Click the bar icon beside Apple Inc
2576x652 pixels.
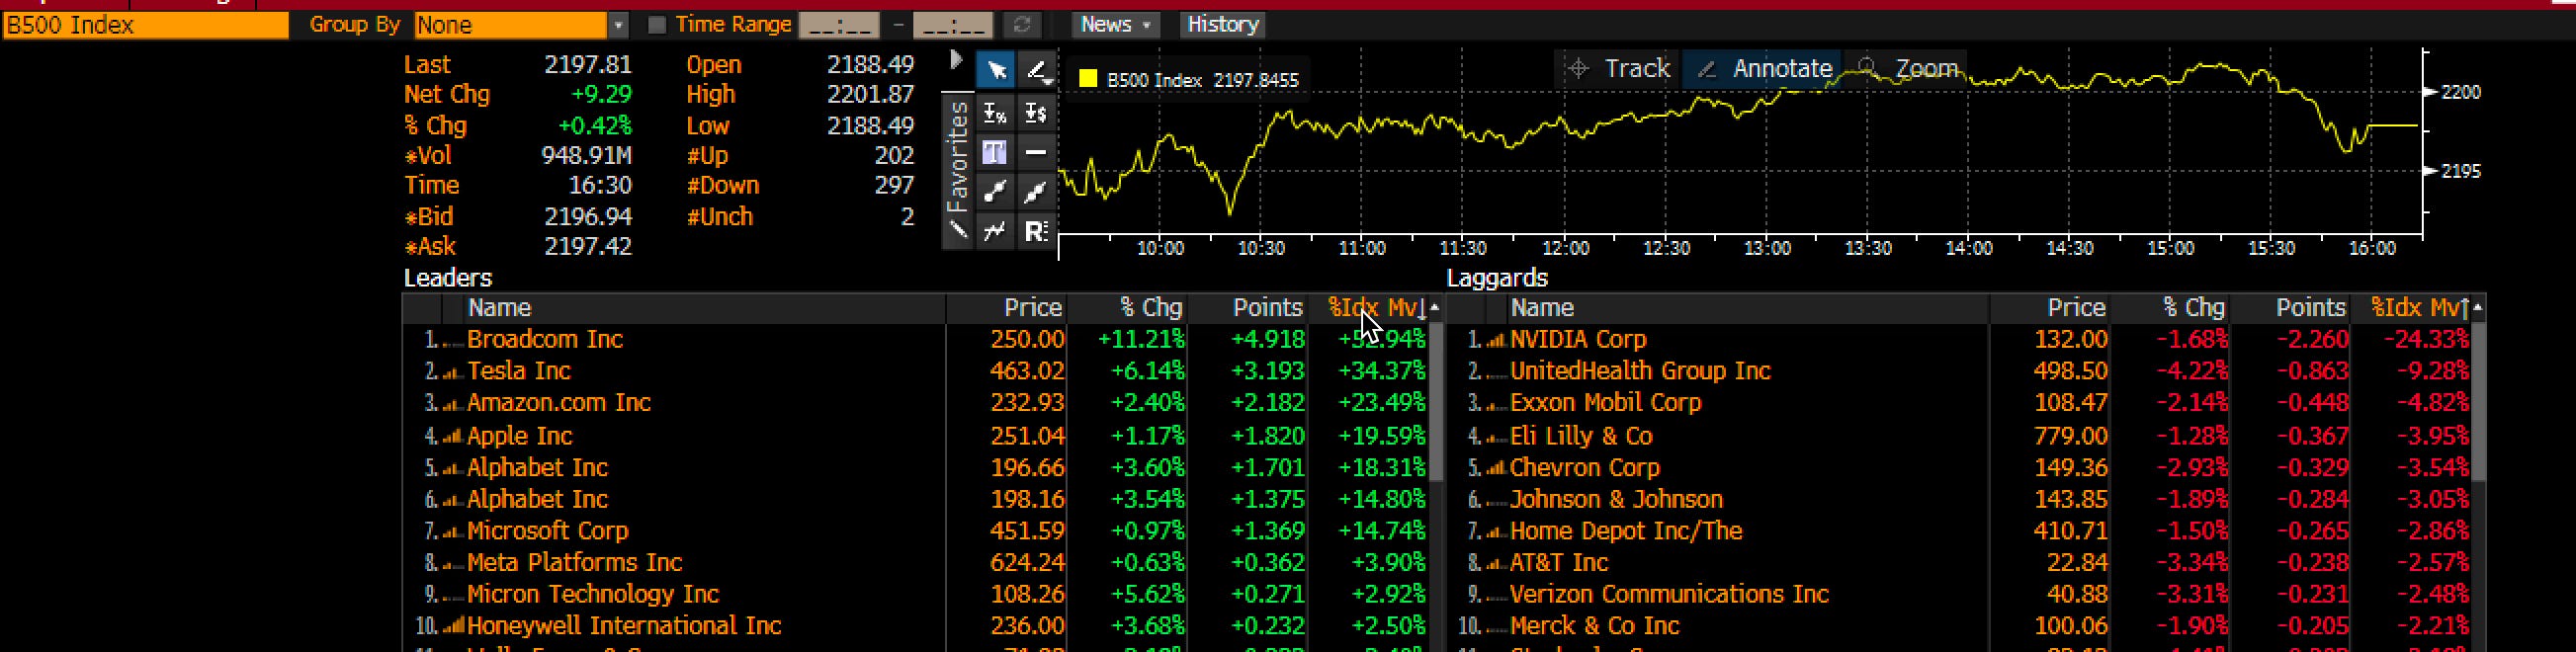coord(452,437)
